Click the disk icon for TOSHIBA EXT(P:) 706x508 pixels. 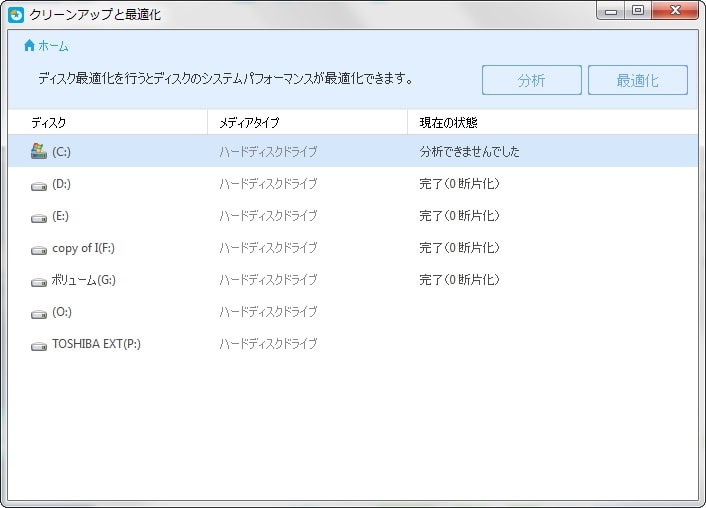coord(39,345)
